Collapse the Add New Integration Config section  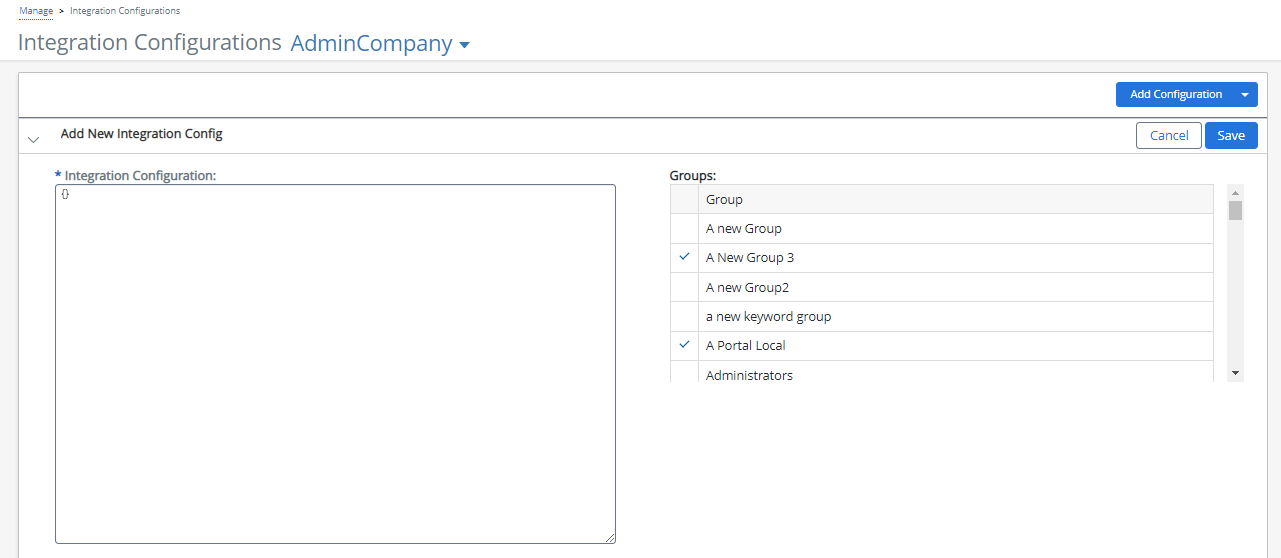(34, 139)
